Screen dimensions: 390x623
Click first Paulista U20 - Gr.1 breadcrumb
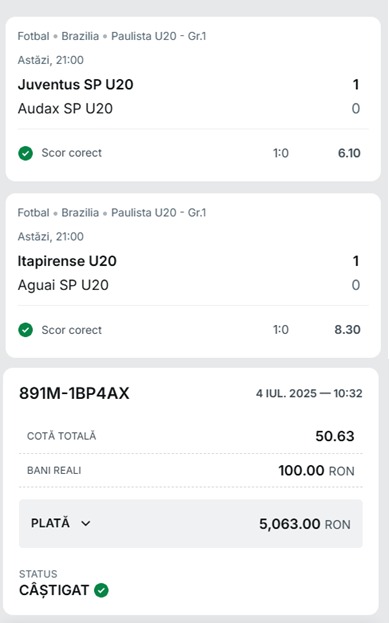(158, 36)
